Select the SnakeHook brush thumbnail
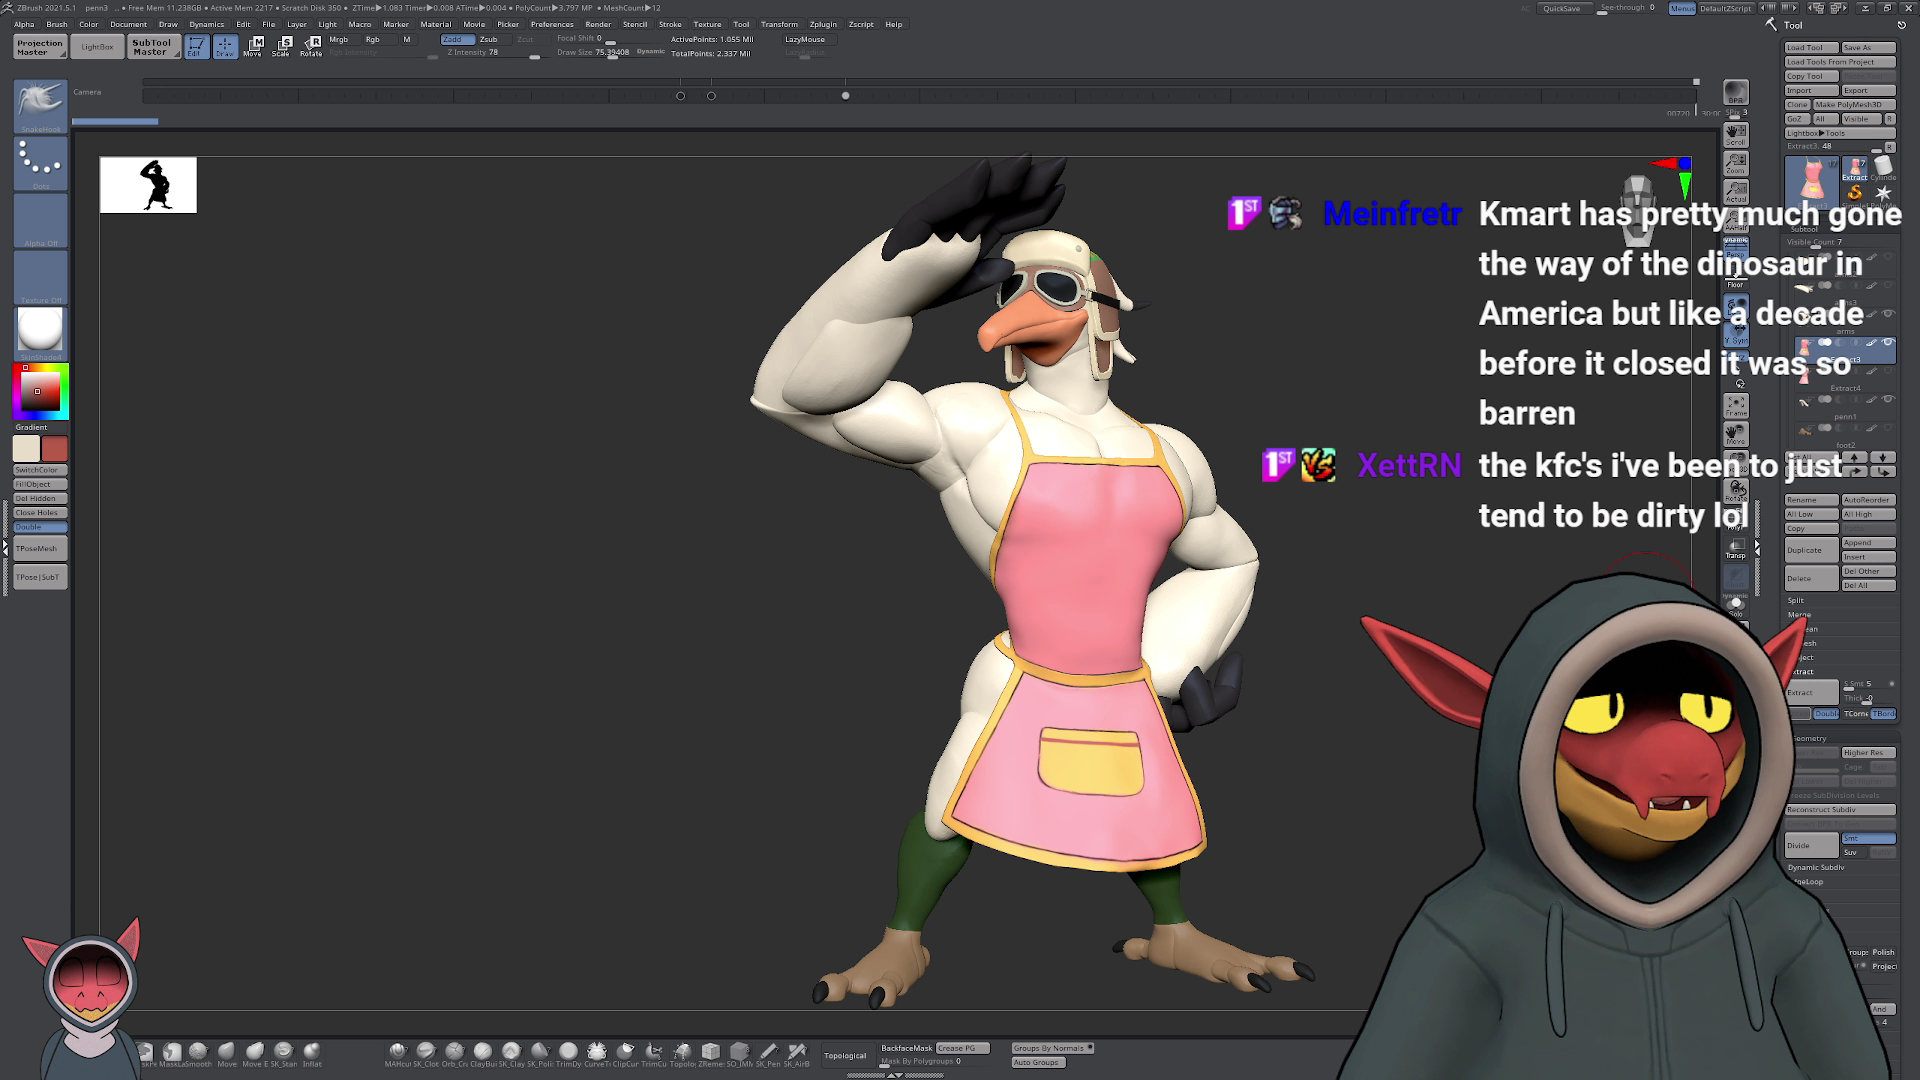 coord(40,104)
